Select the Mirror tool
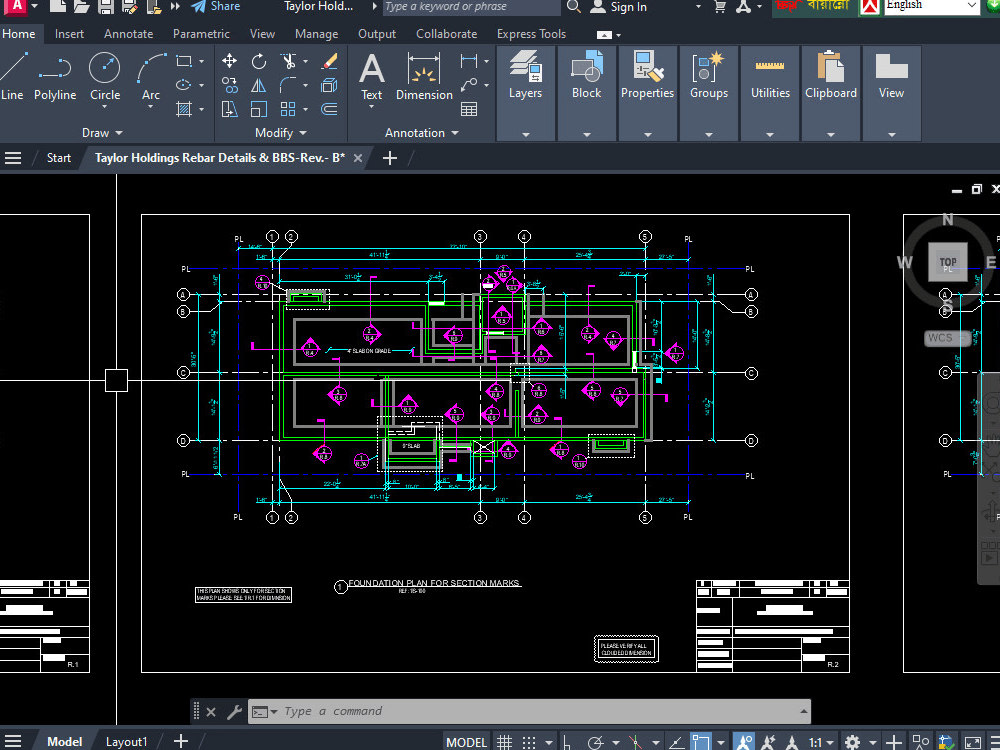The image size is (1000, 750). point(256,85)
